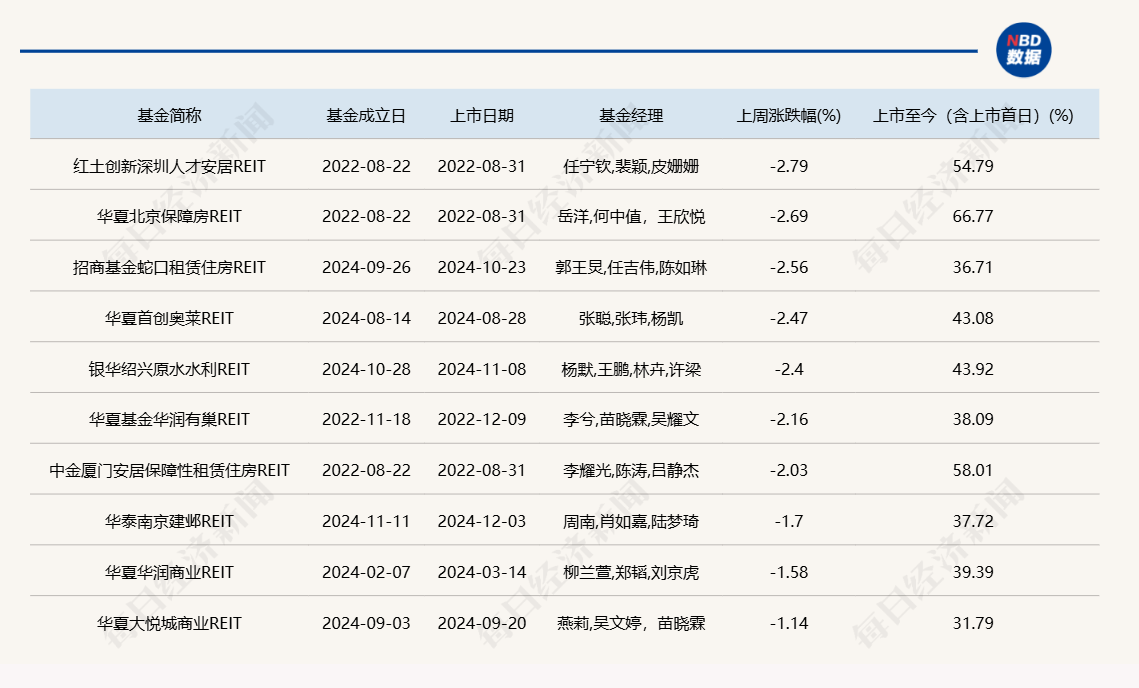Select the 上市至今（含上市首日）(%) header
The image size is (1139, 688).
[973, 116]
